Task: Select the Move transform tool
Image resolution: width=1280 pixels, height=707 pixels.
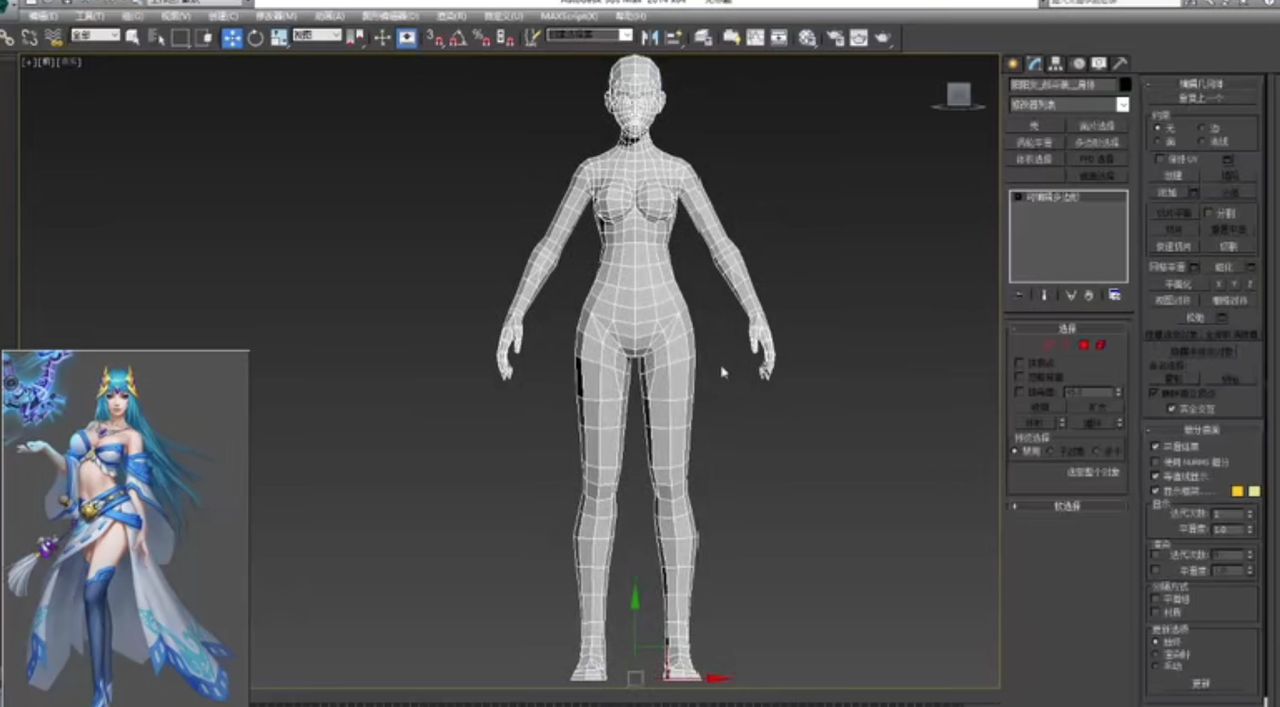Action: point(232,38)
